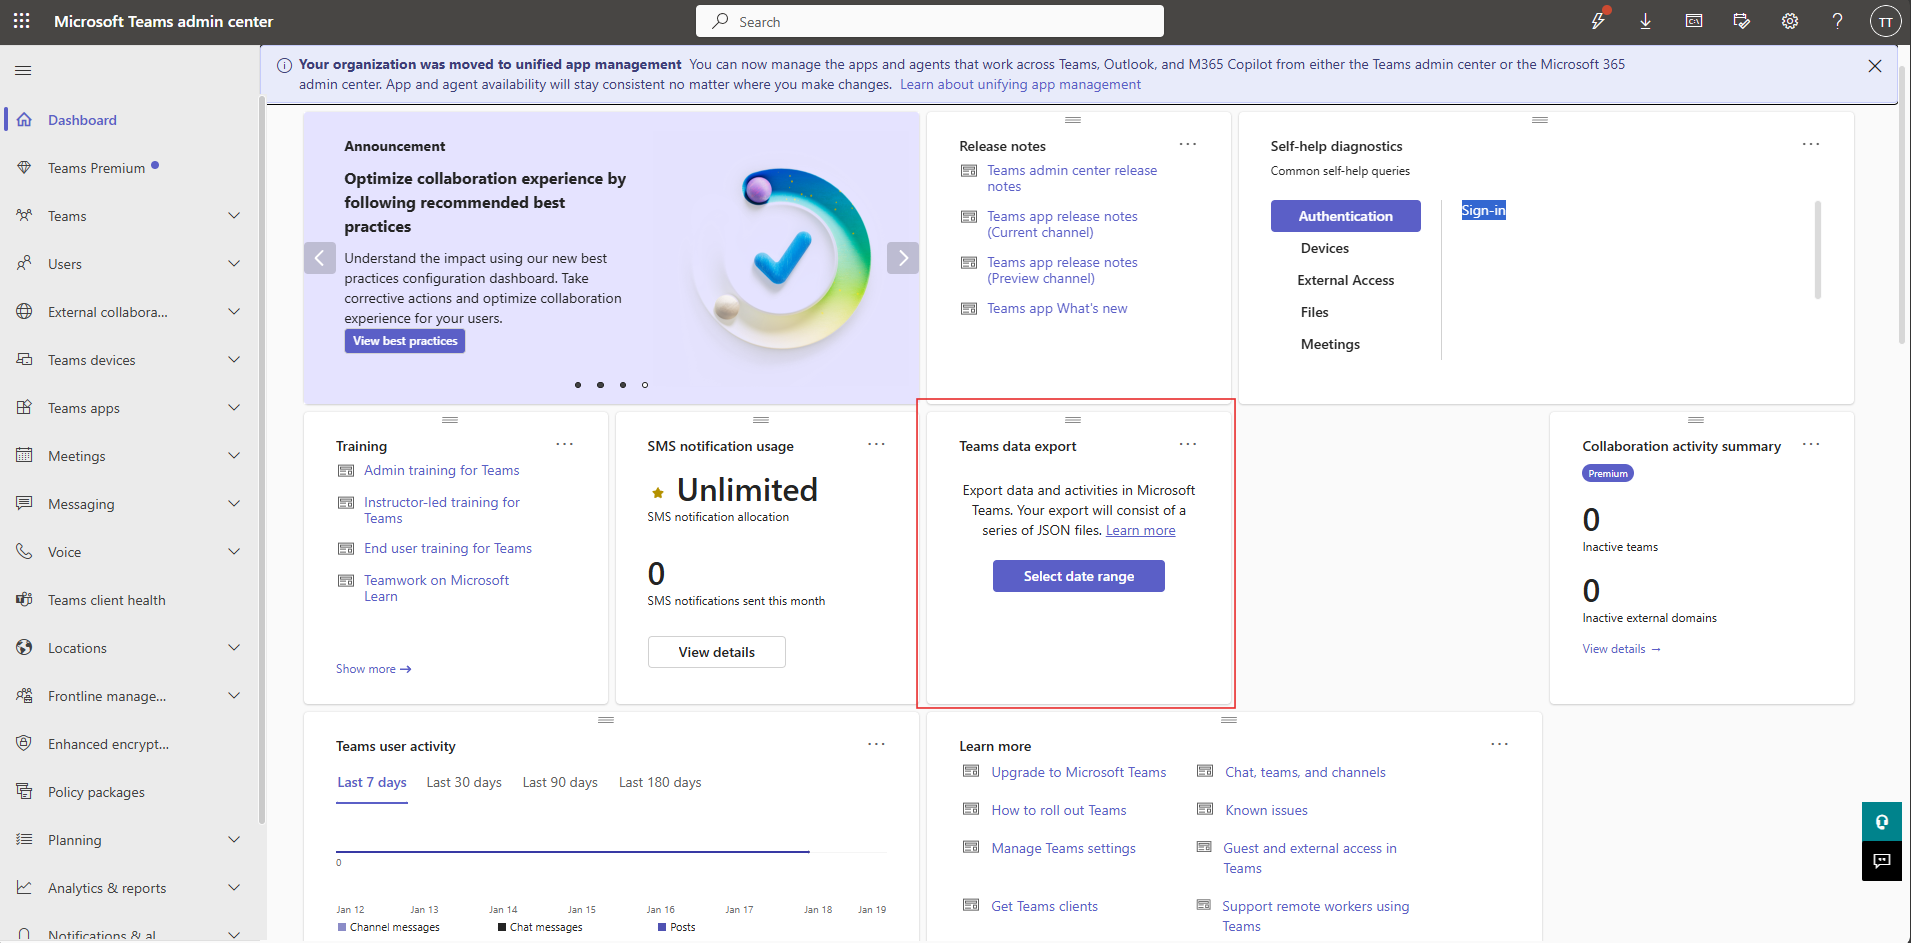This screenshot has width=1911, height=943.
Task: Open the Cloud Shell console icon in the header
Action: [x=1694, y=21]
